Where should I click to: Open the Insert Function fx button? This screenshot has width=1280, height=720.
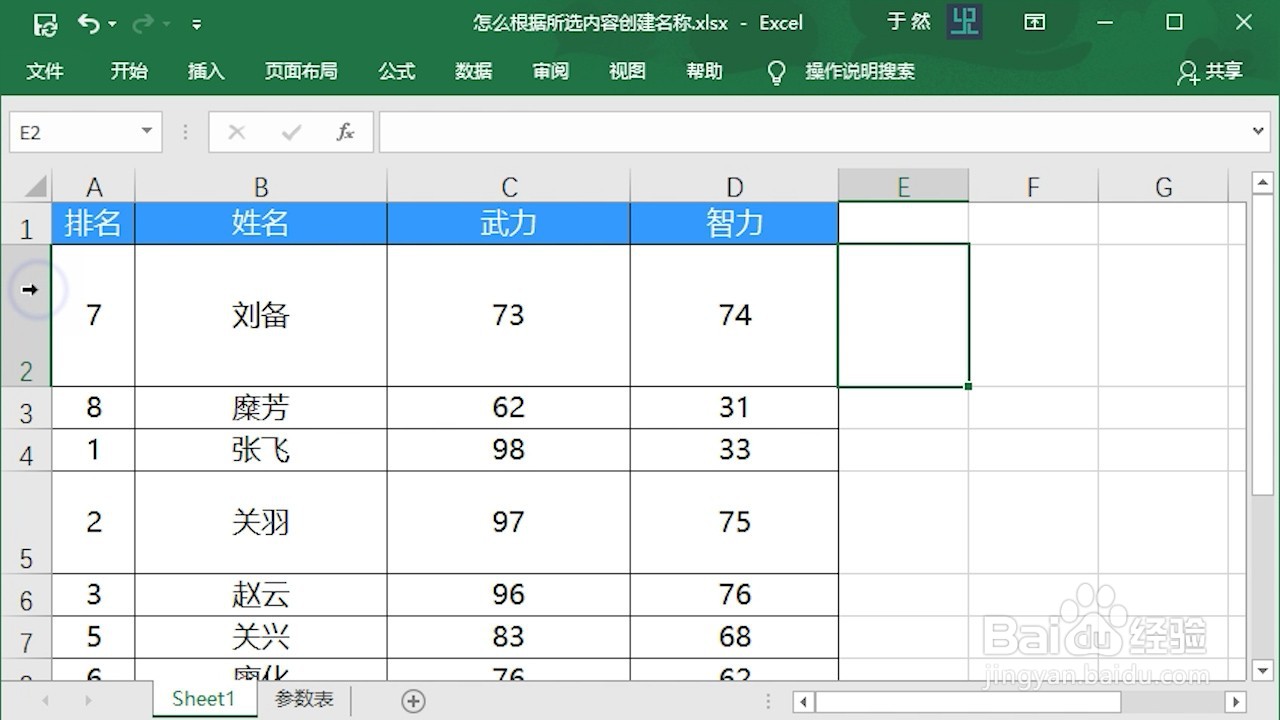pyautogui.click(x=345, y=131)
